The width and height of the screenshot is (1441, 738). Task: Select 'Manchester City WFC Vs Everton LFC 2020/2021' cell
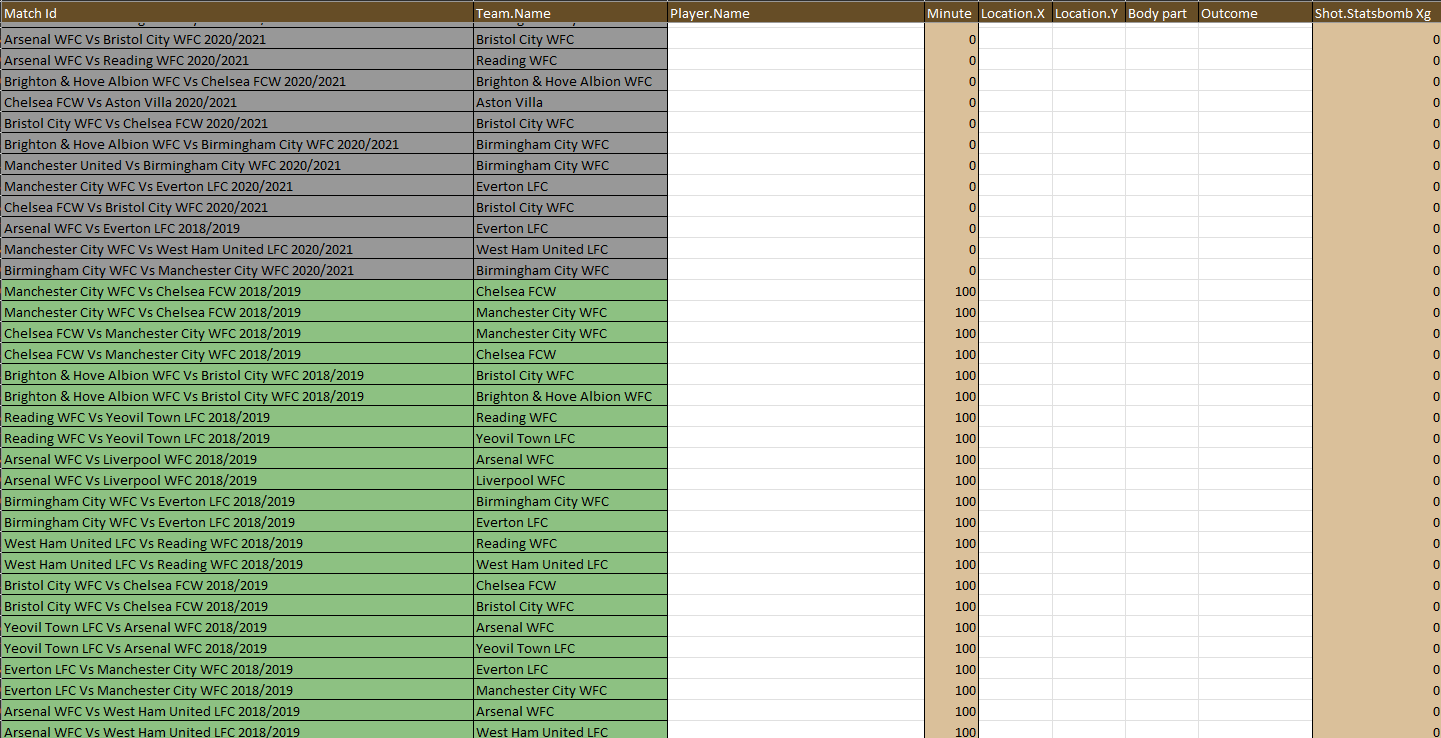237,186
